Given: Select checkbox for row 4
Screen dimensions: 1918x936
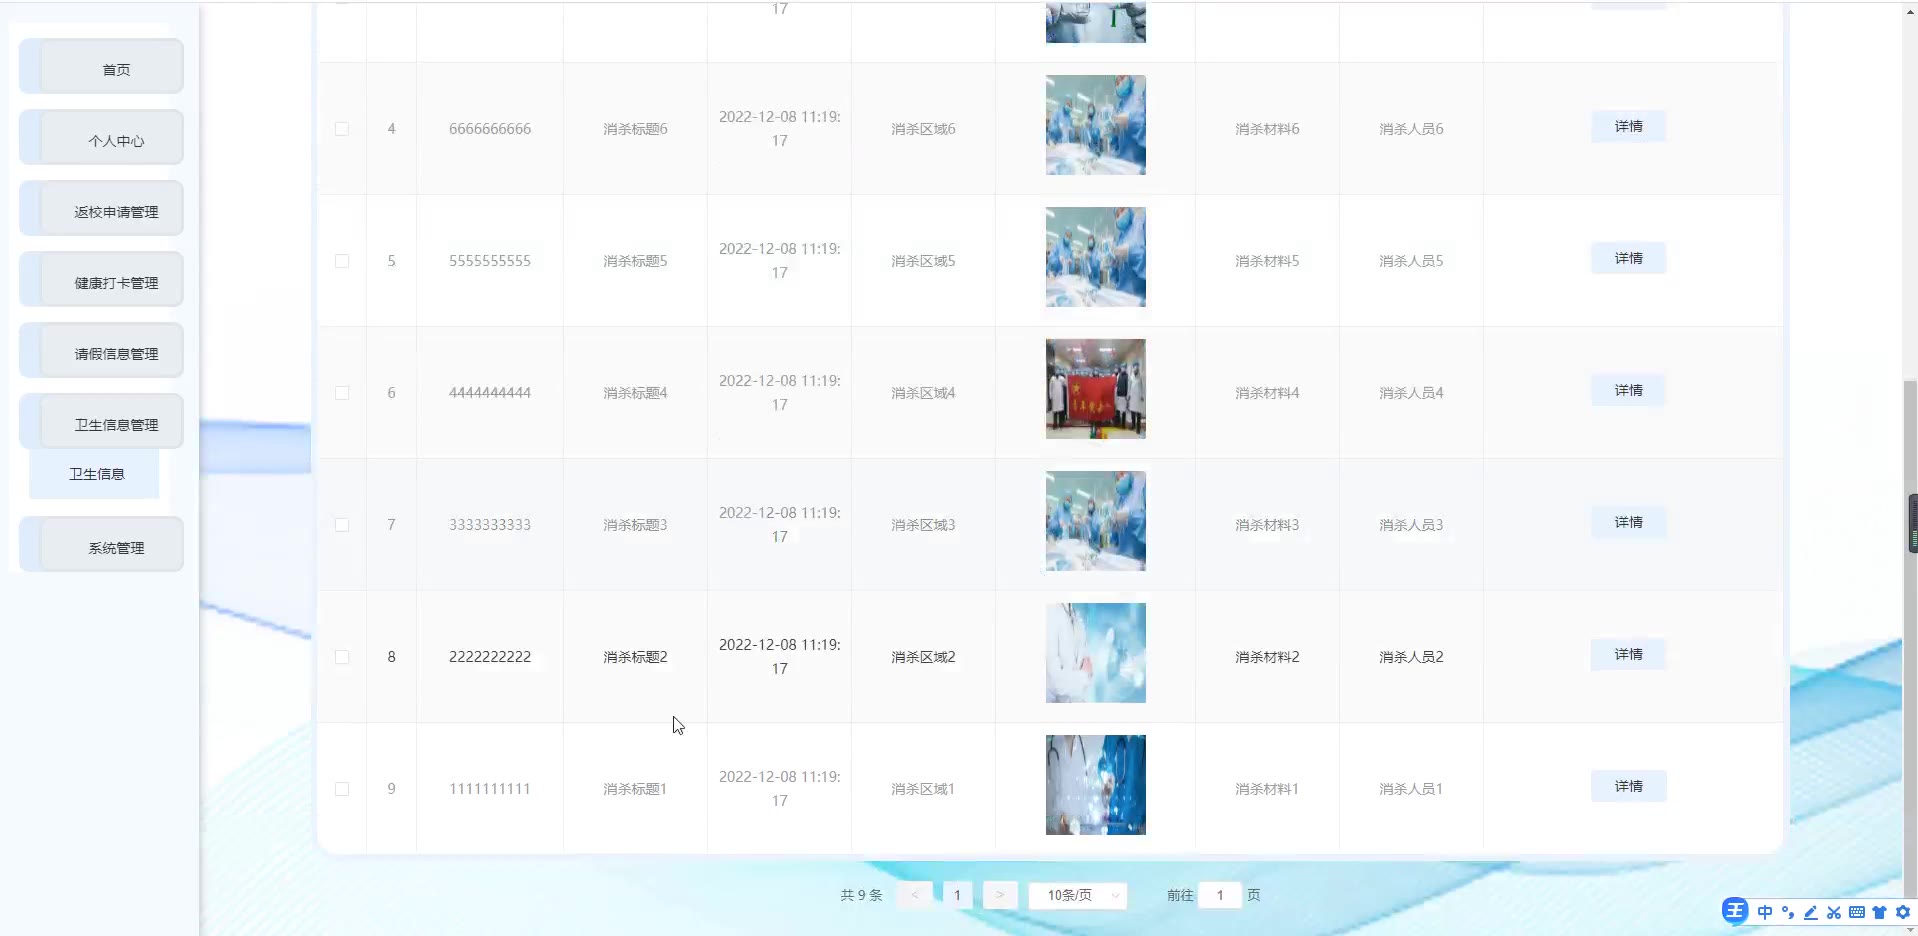Looking at the screenshot, I should point(342,129).
